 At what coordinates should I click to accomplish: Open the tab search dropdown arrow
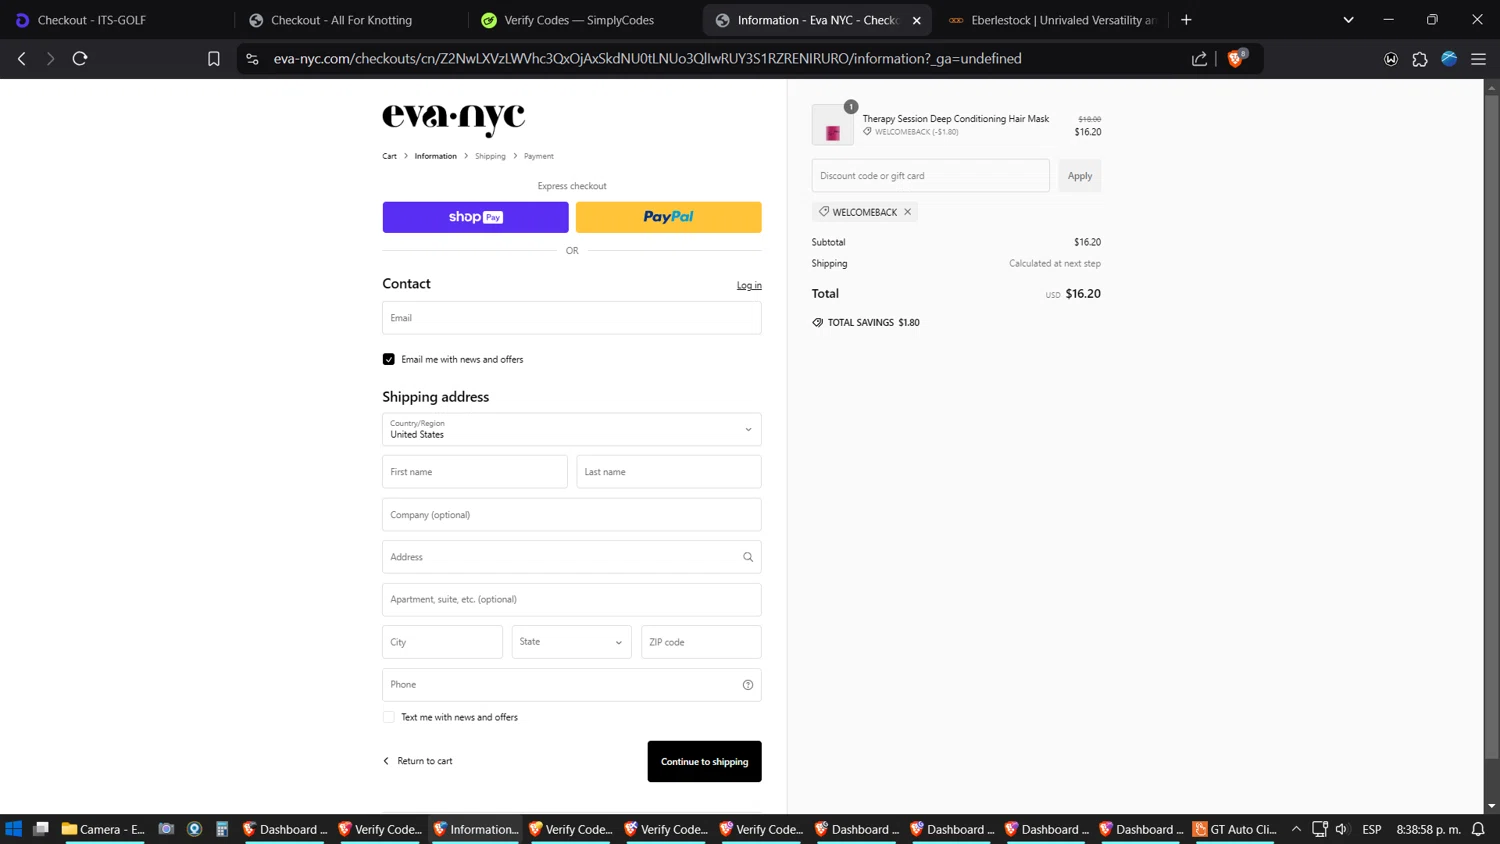1348,20
